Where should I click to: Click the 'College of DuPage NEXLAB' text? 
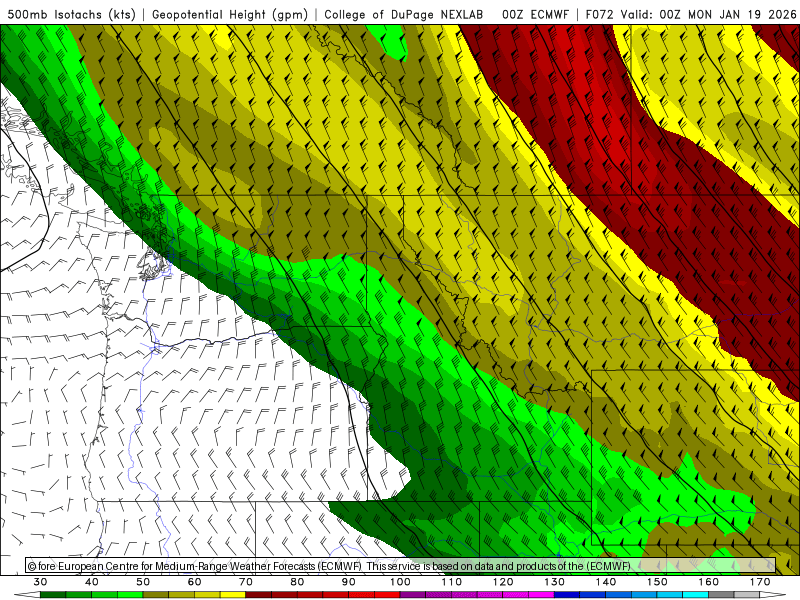point(403,15)
